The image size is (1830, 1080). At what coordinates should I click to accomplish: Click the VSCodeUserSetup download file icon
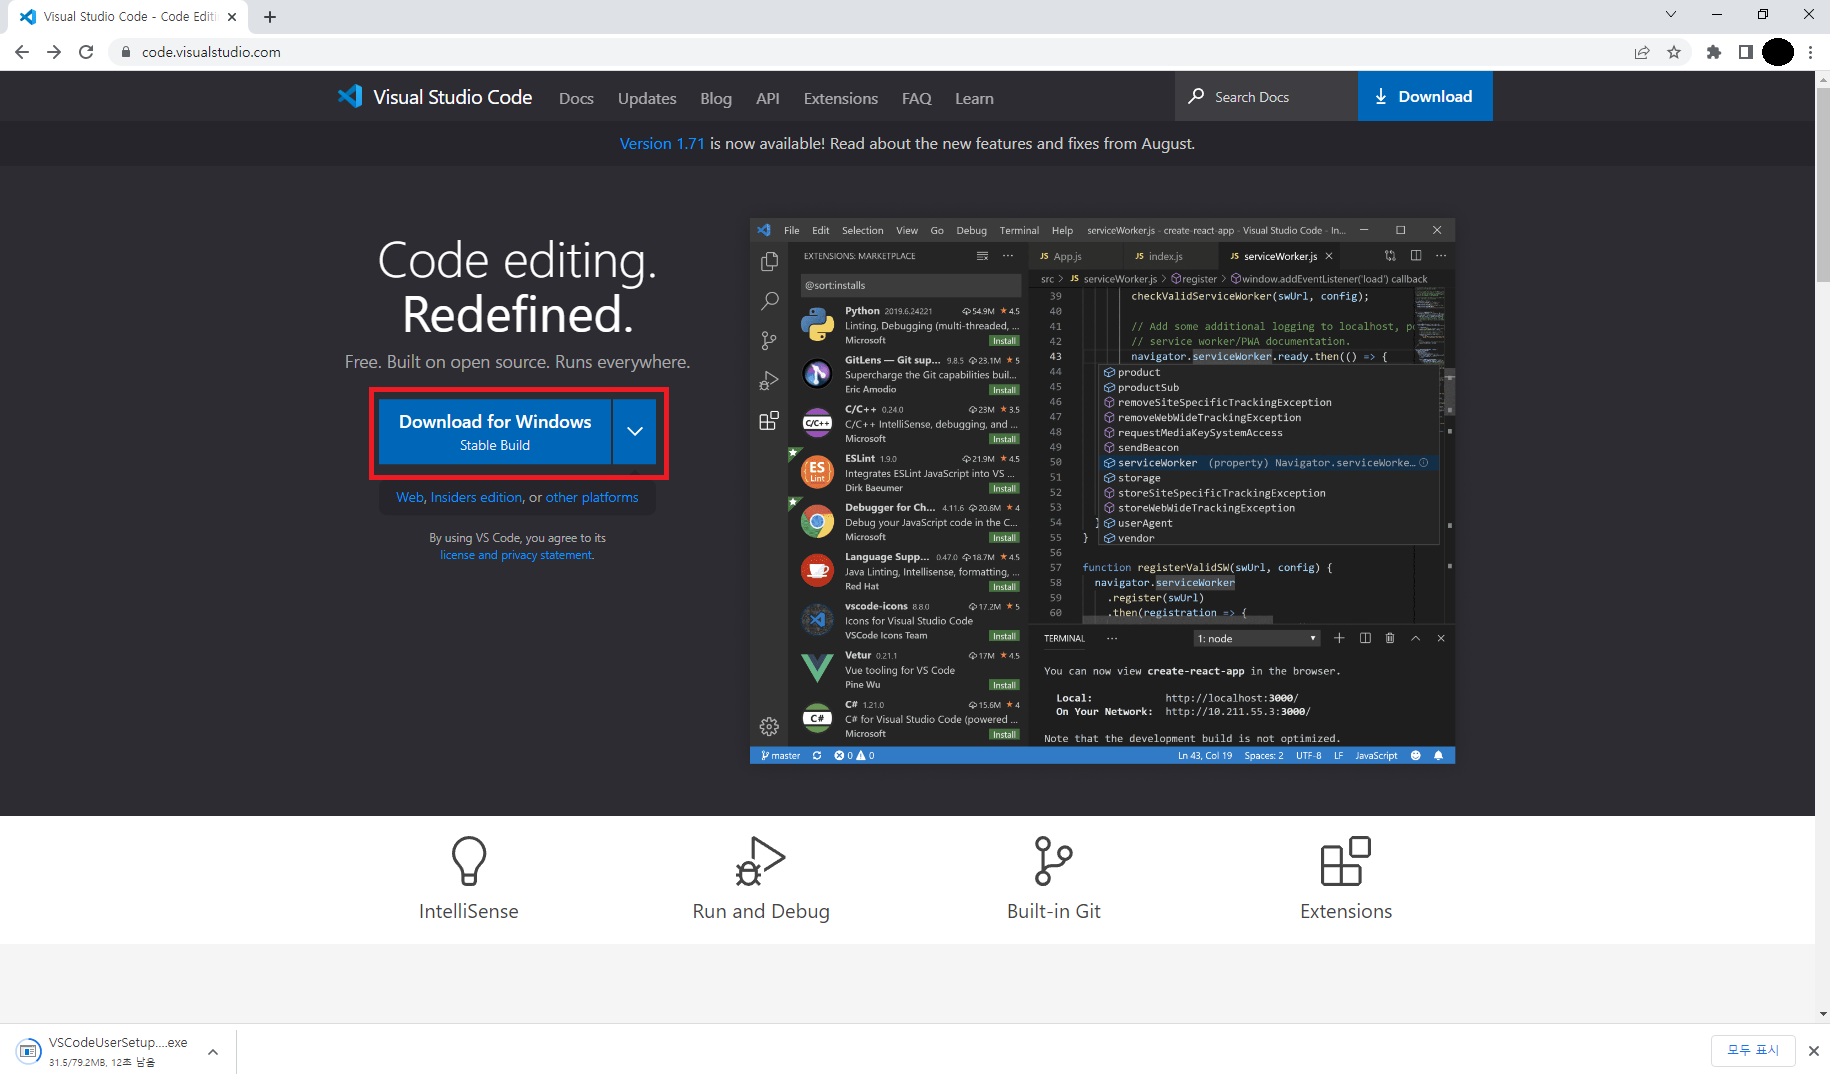29,1051
